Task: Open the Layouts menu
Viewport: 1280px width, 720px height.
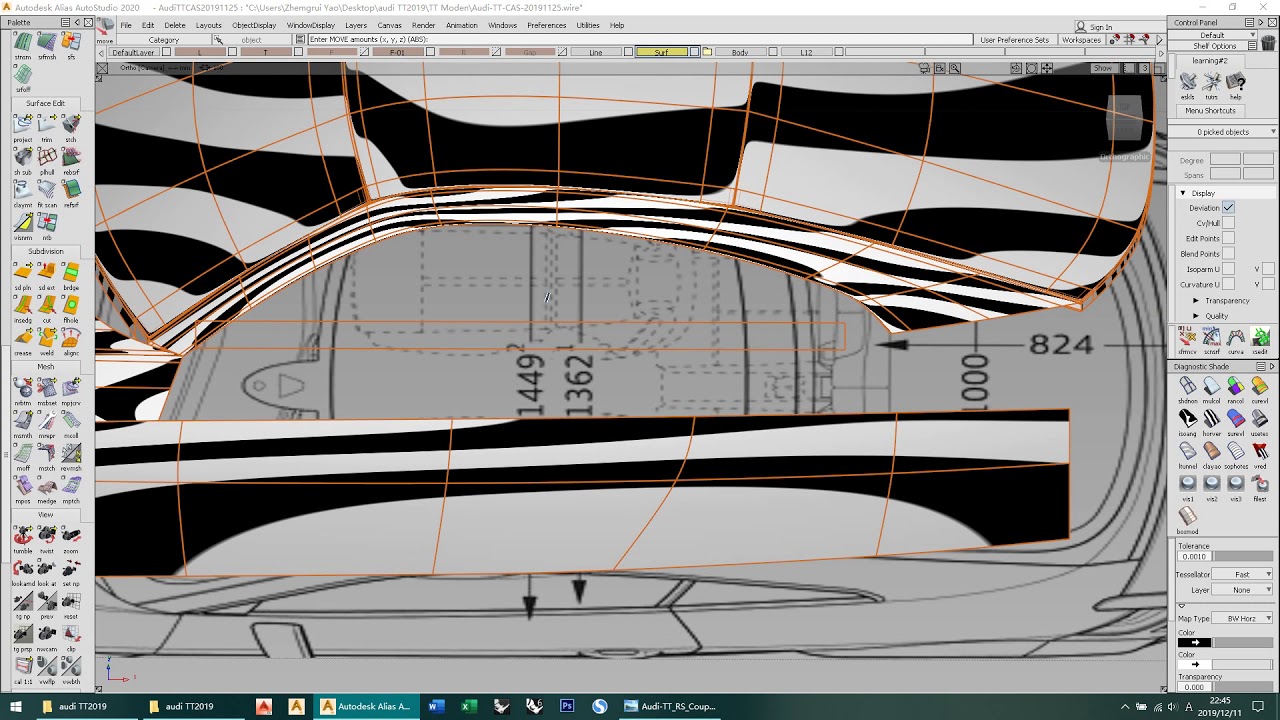Action: (208, 25)
